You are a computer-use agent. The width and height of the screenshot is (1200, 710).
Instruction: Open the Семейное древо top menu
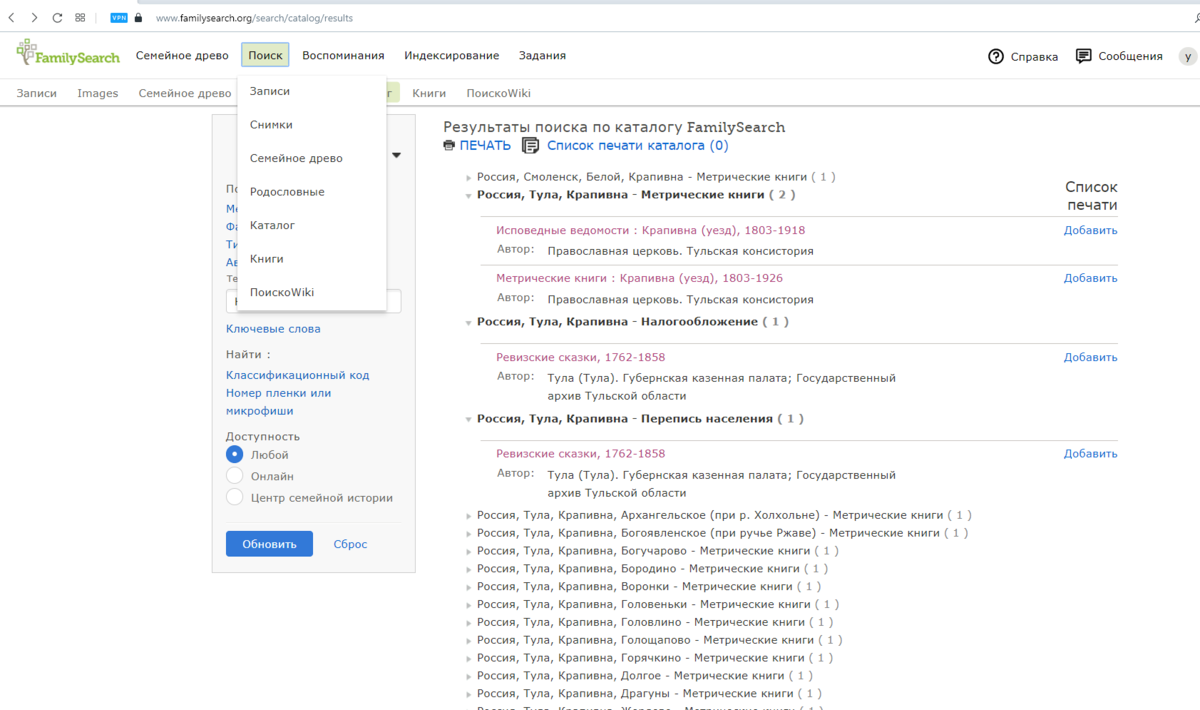[x=183, y=56]
